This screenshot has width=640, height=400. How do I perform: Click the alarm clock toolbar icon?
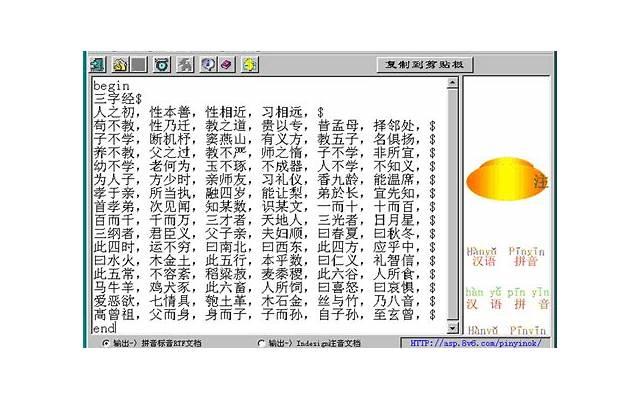coord(161,64)
